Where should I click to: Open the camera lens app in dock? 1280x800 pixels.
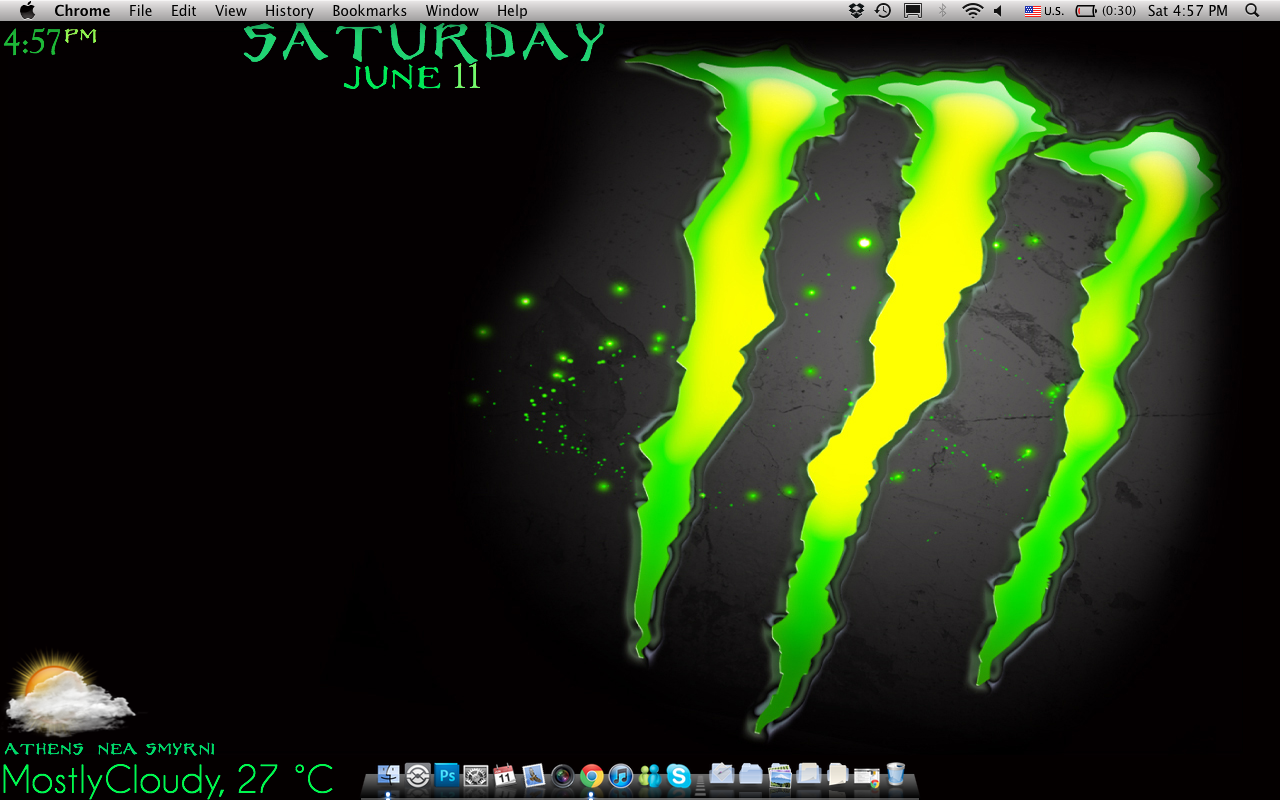tap(563, 776)
